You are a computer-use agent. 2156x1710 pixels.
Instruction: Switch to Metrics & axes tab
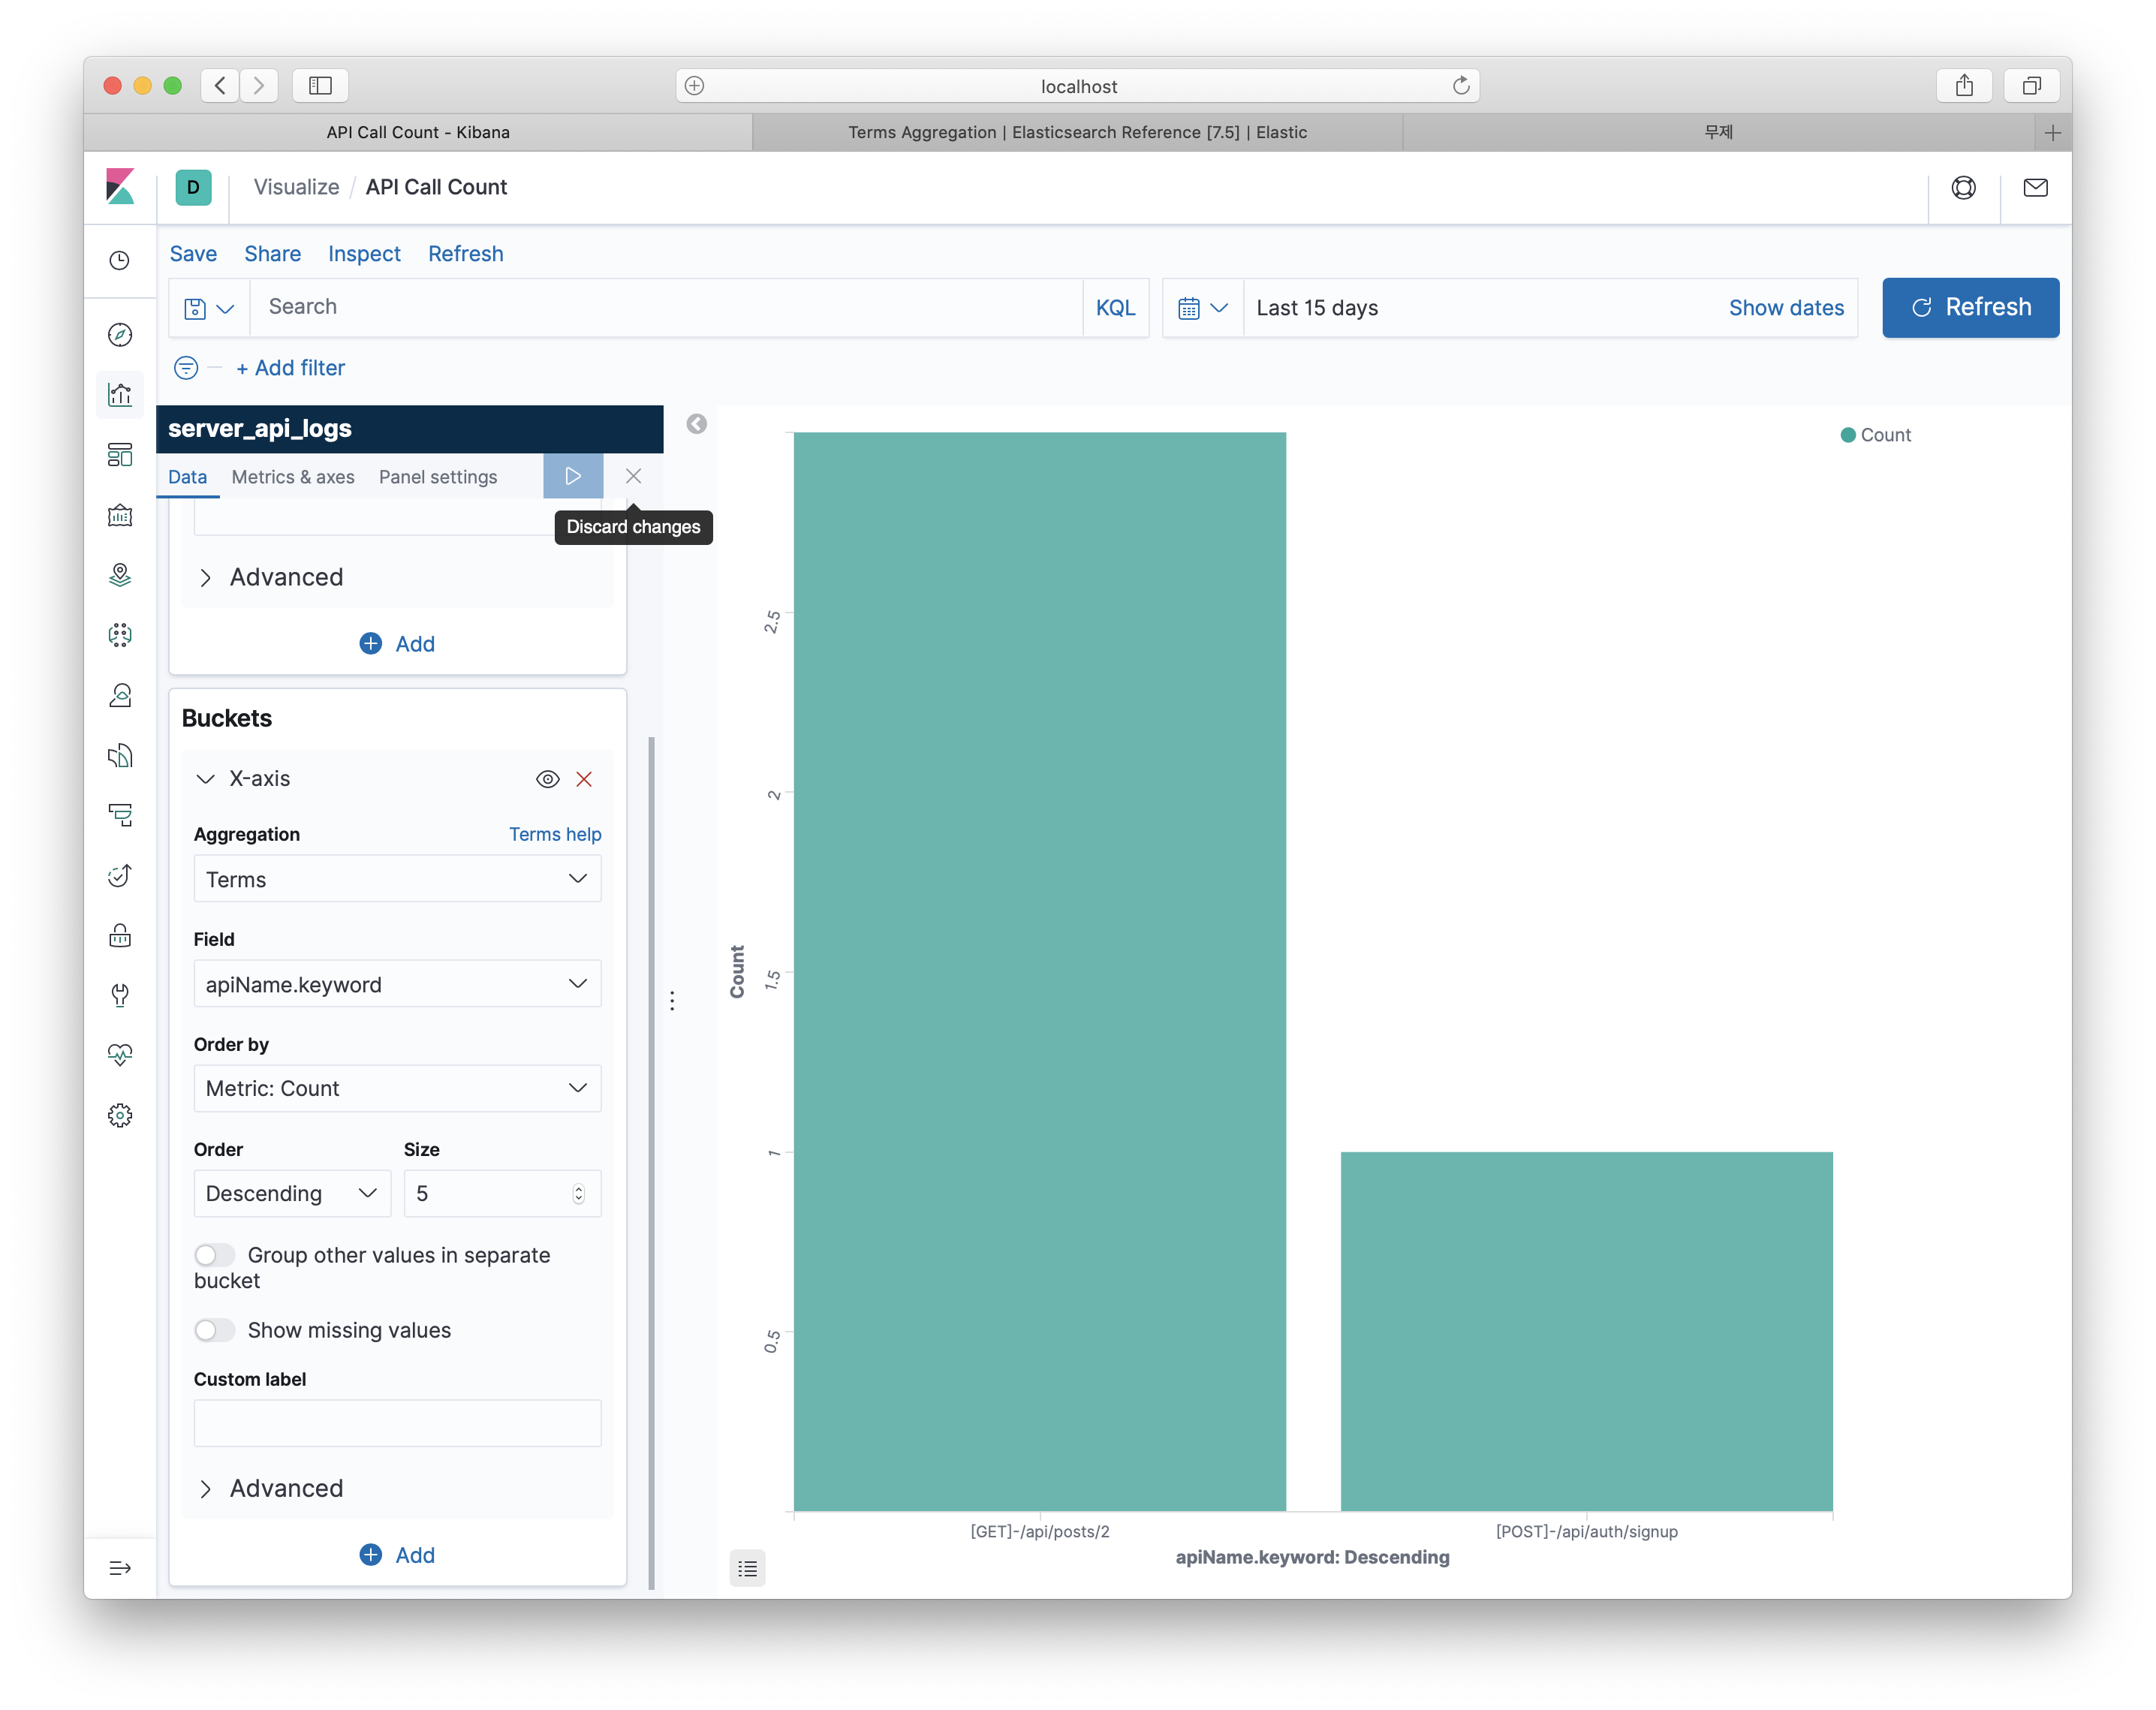click(x=293, y=477)
